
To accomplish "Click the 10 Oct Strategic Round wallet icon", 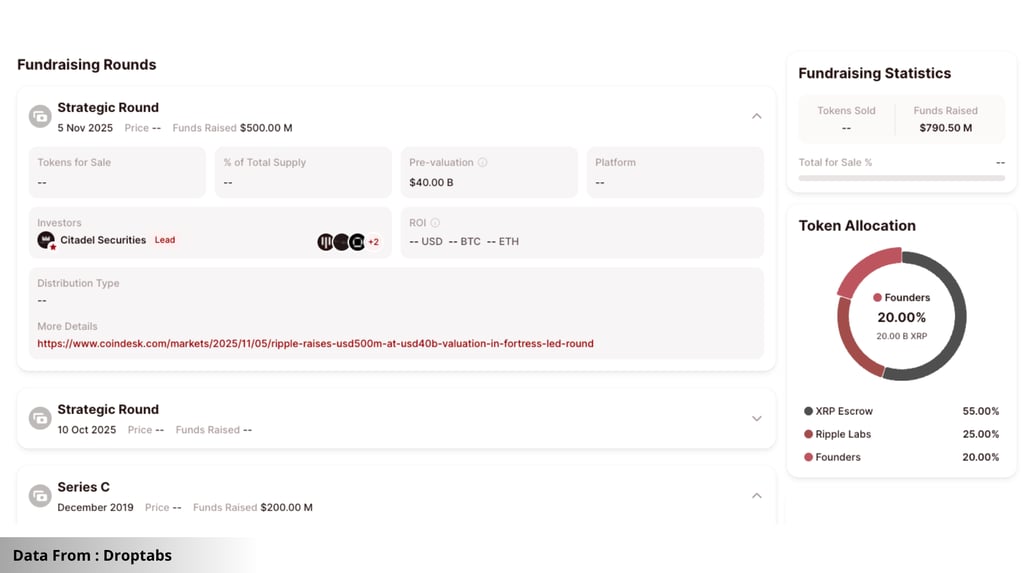I will (x=40, y=418).
